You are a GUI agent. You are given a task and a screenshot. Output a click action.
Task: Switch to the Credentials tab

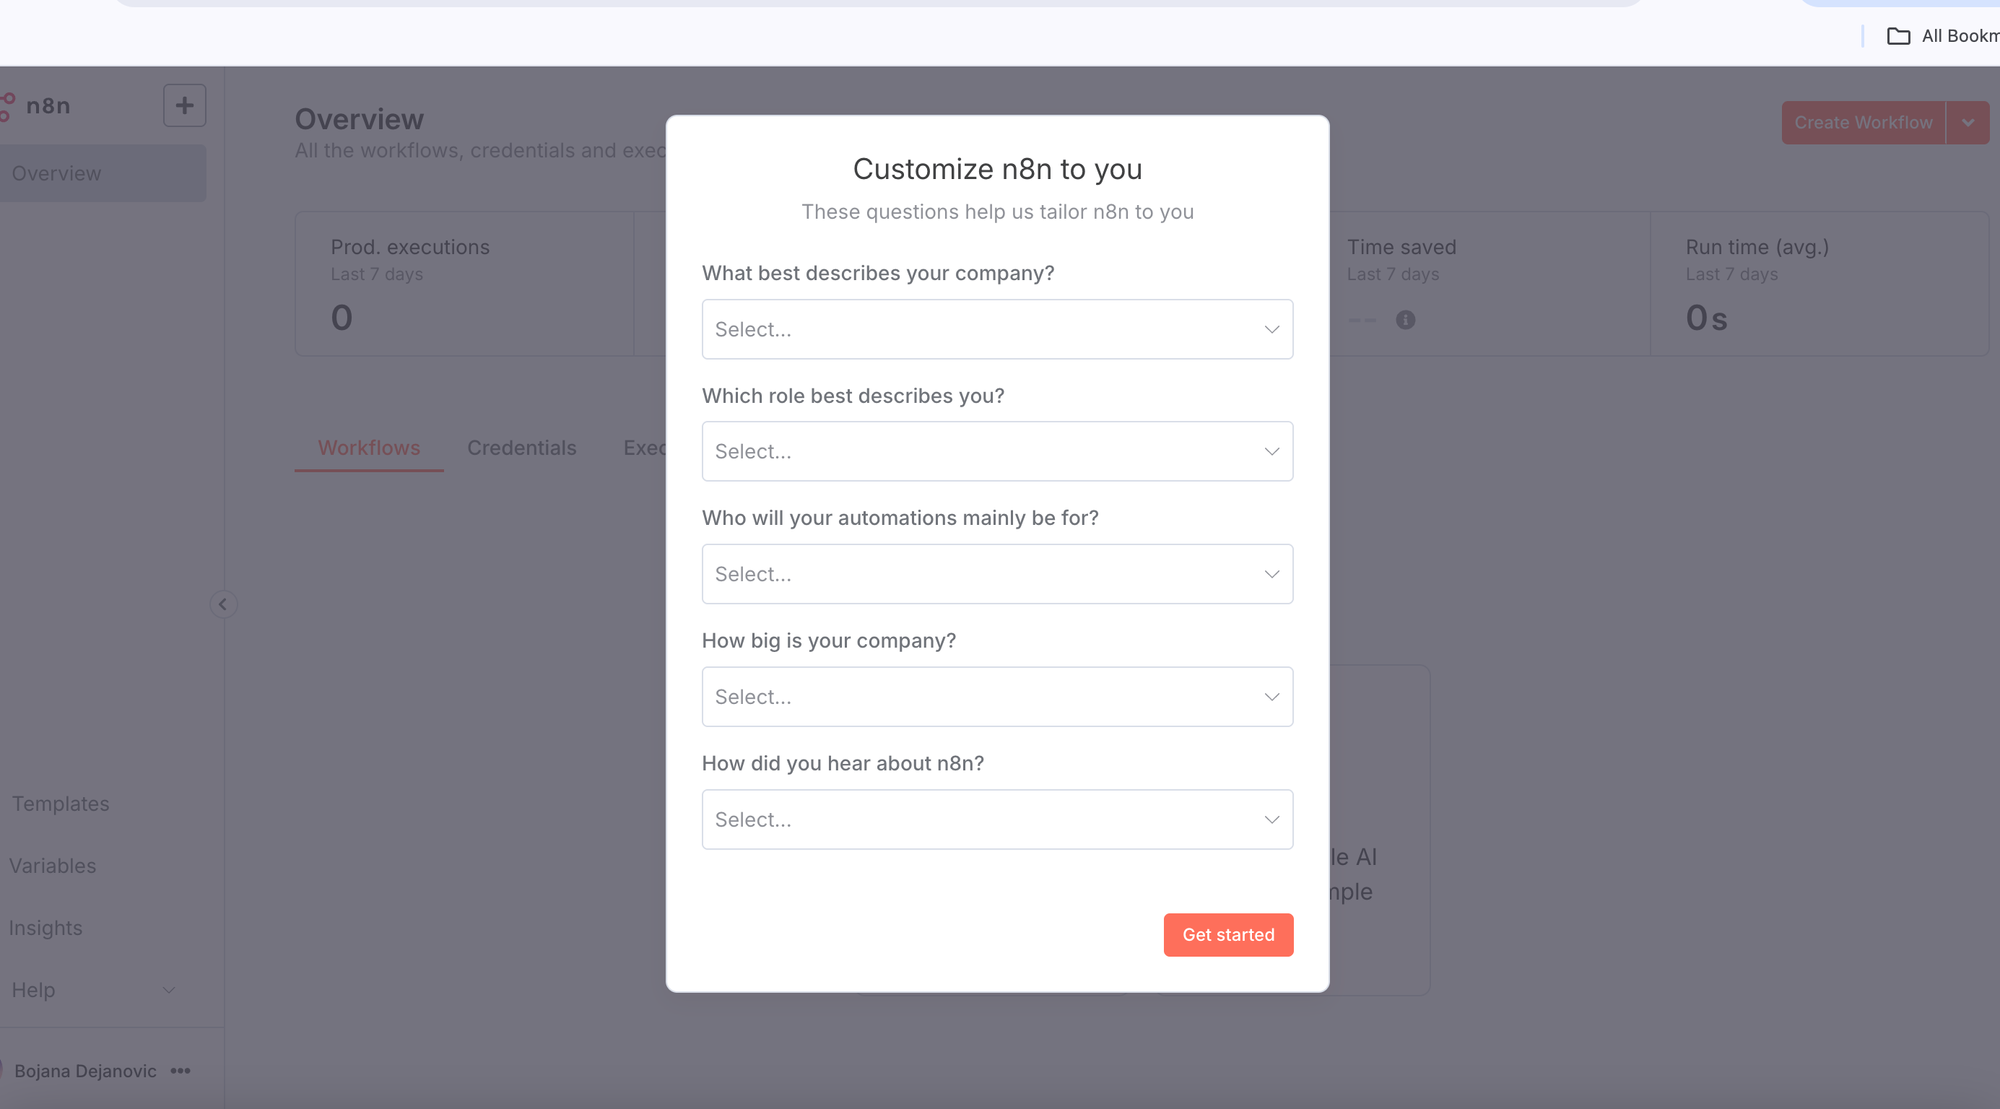(x=522, y=448)
